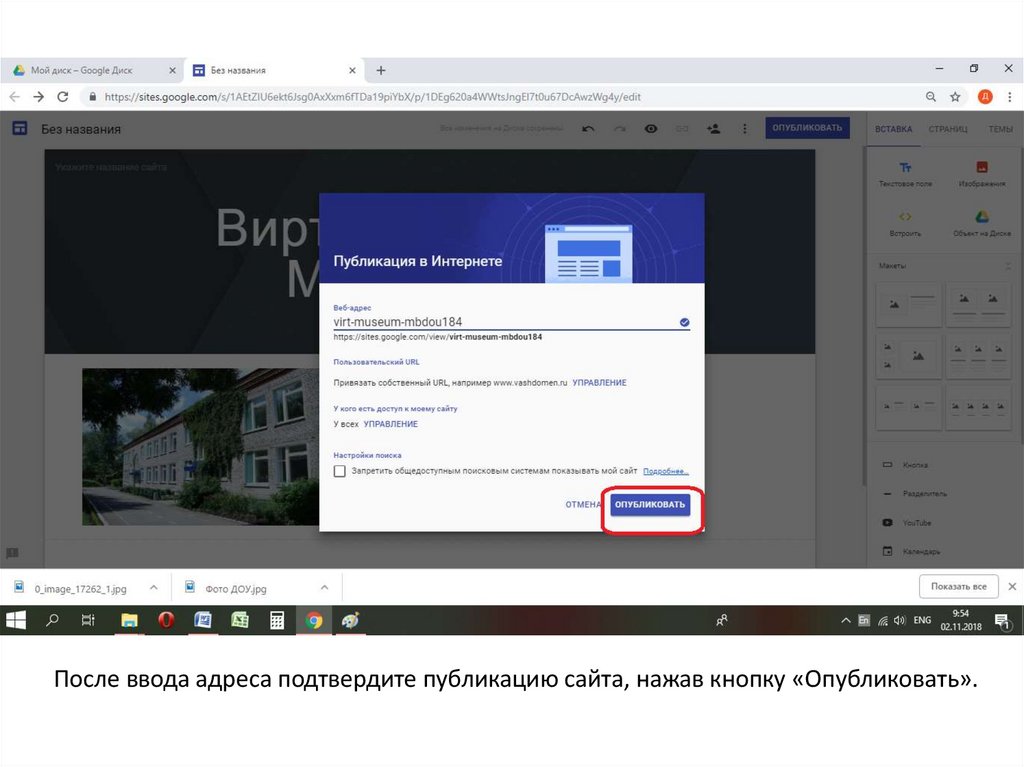Open the Chrome three-dot menu
1024x767 pixels.
(1010, 97)
